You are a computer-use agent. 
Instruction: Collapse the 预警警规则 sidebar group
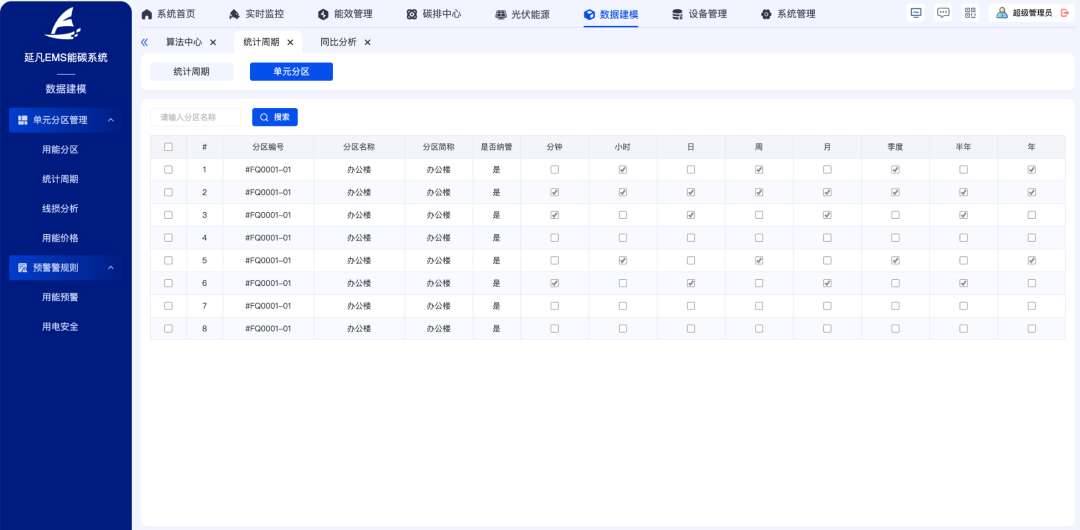pyautogui.click(x=110, y=267)
